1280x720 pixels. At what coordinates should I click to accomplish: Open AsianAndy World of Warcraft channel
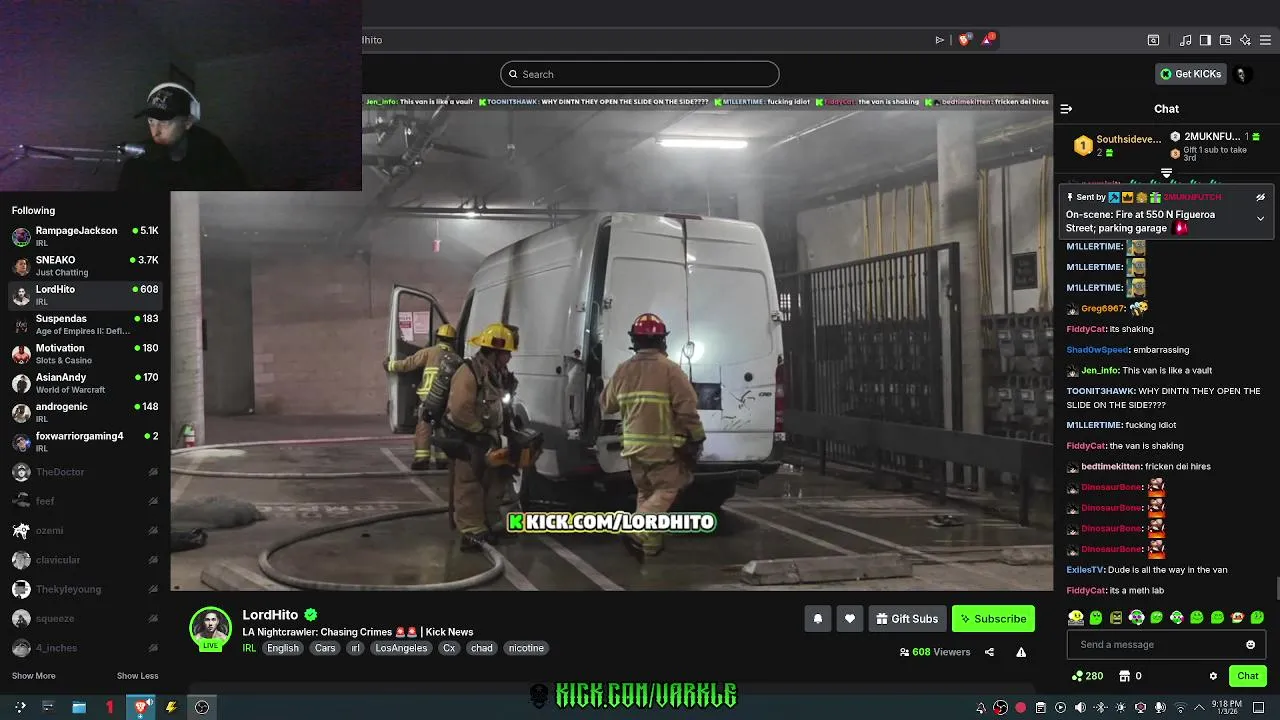click(85, 383)
